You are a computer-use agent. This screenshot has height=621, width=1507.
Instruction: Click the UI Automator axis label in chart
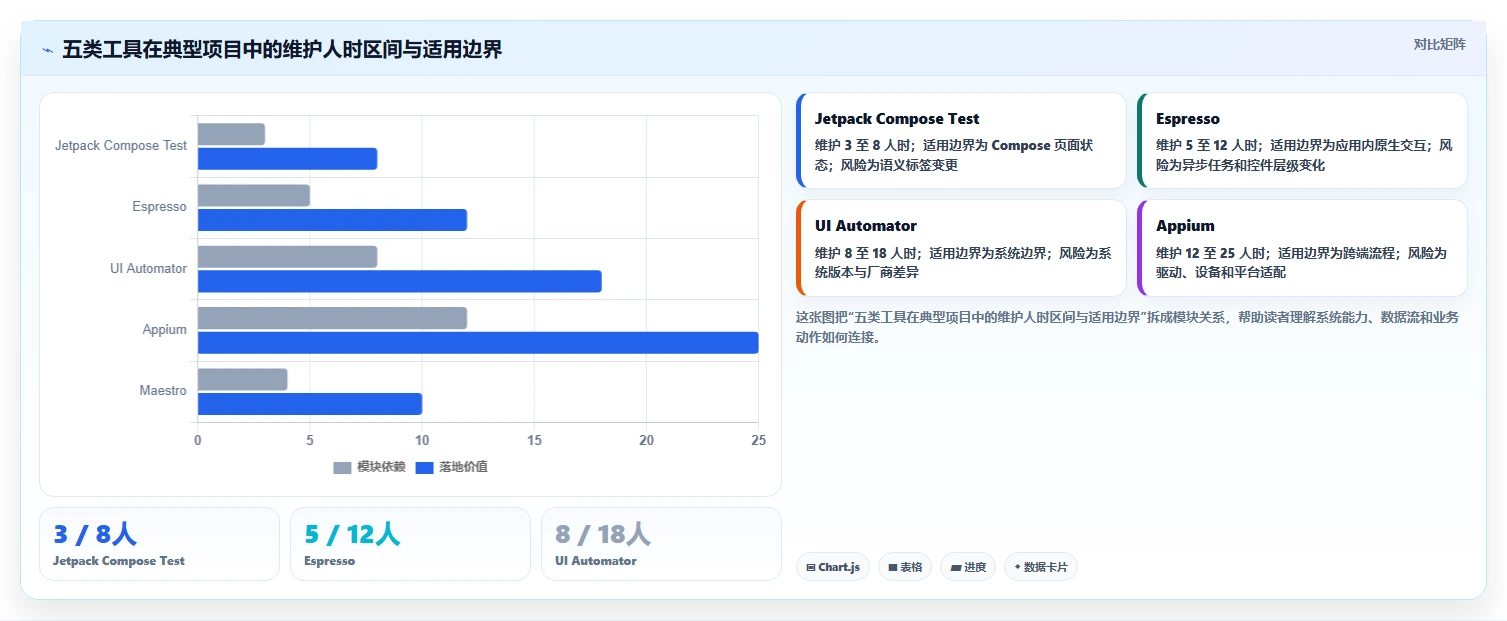click(149, 268)
